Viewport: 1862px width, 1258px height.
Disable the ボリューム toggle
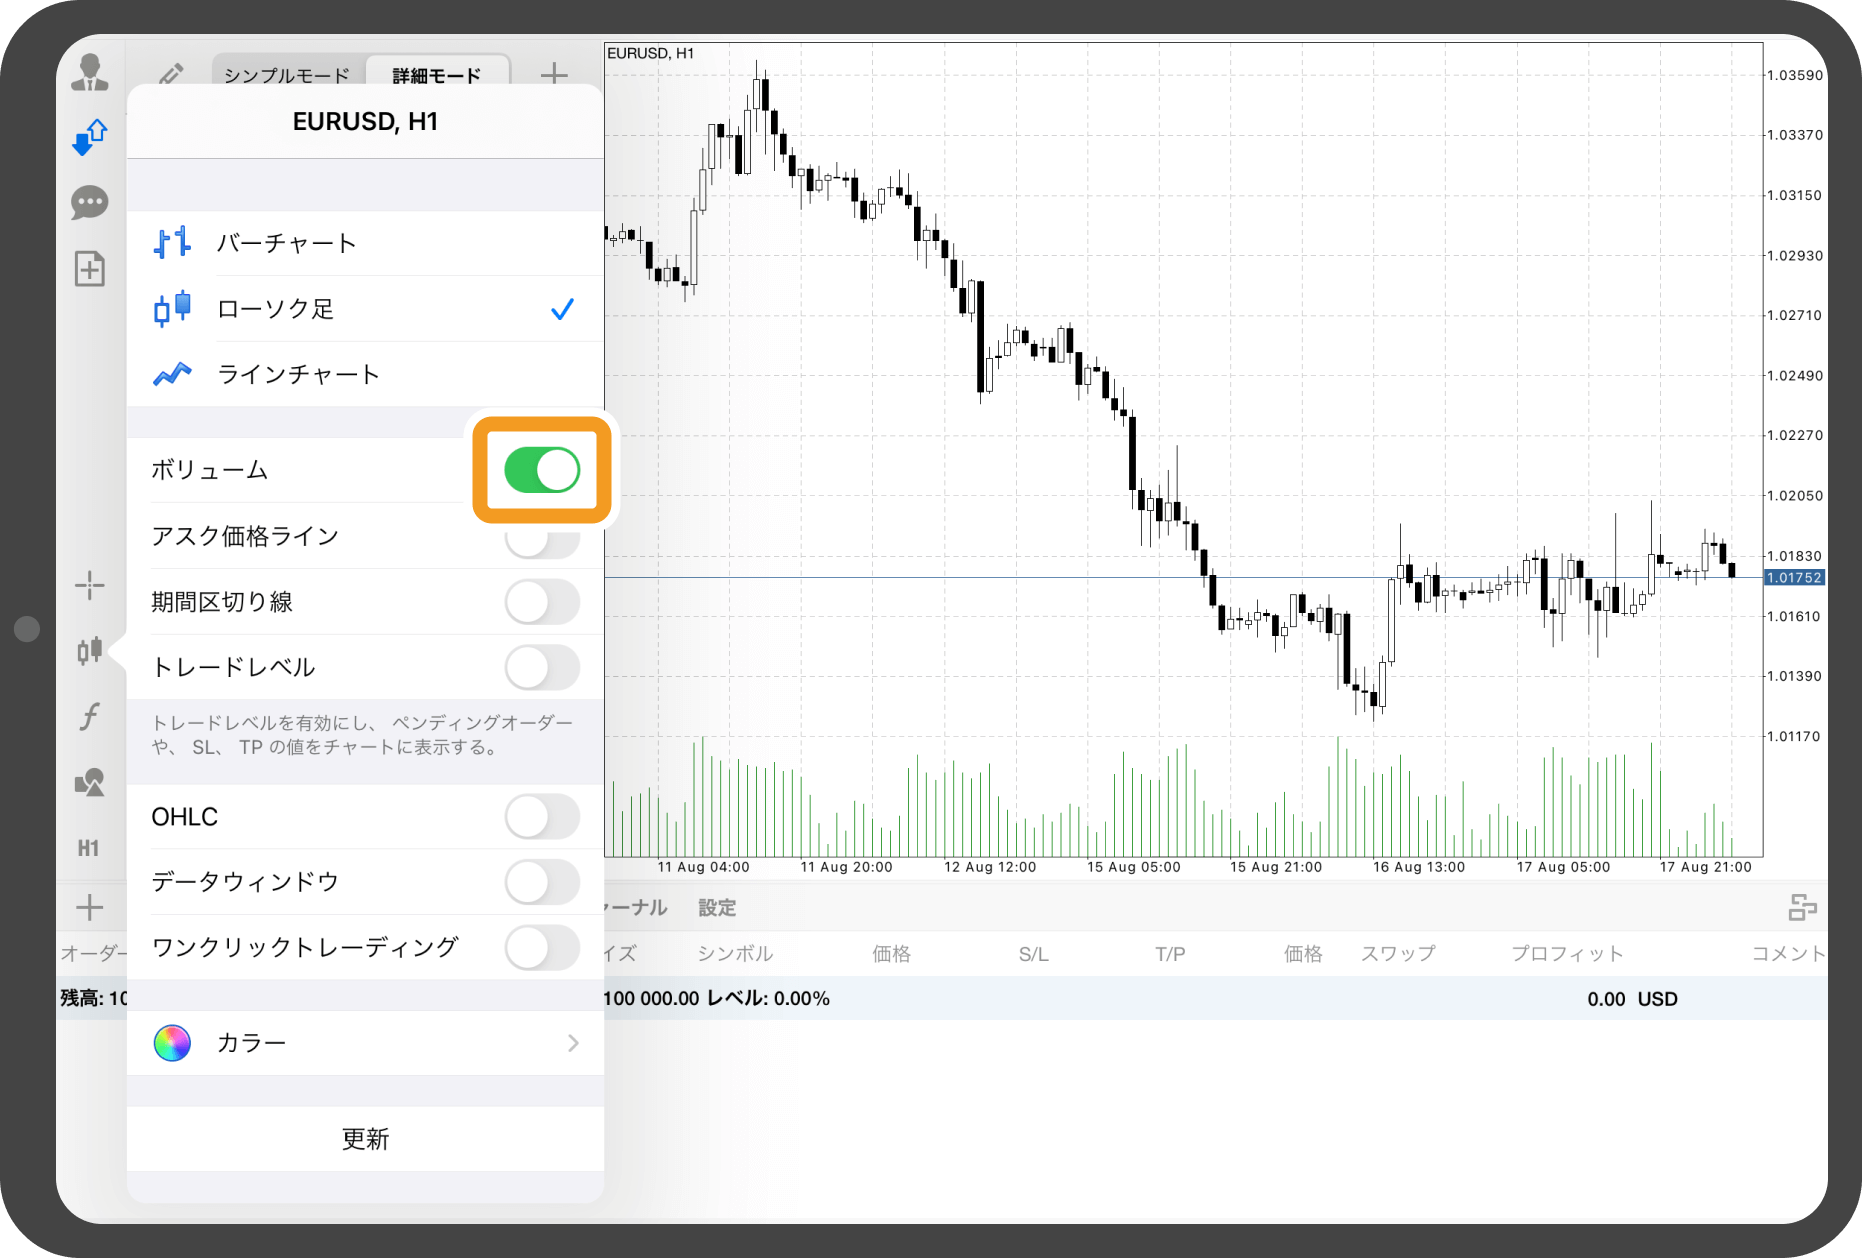click(x=542, y=470)
